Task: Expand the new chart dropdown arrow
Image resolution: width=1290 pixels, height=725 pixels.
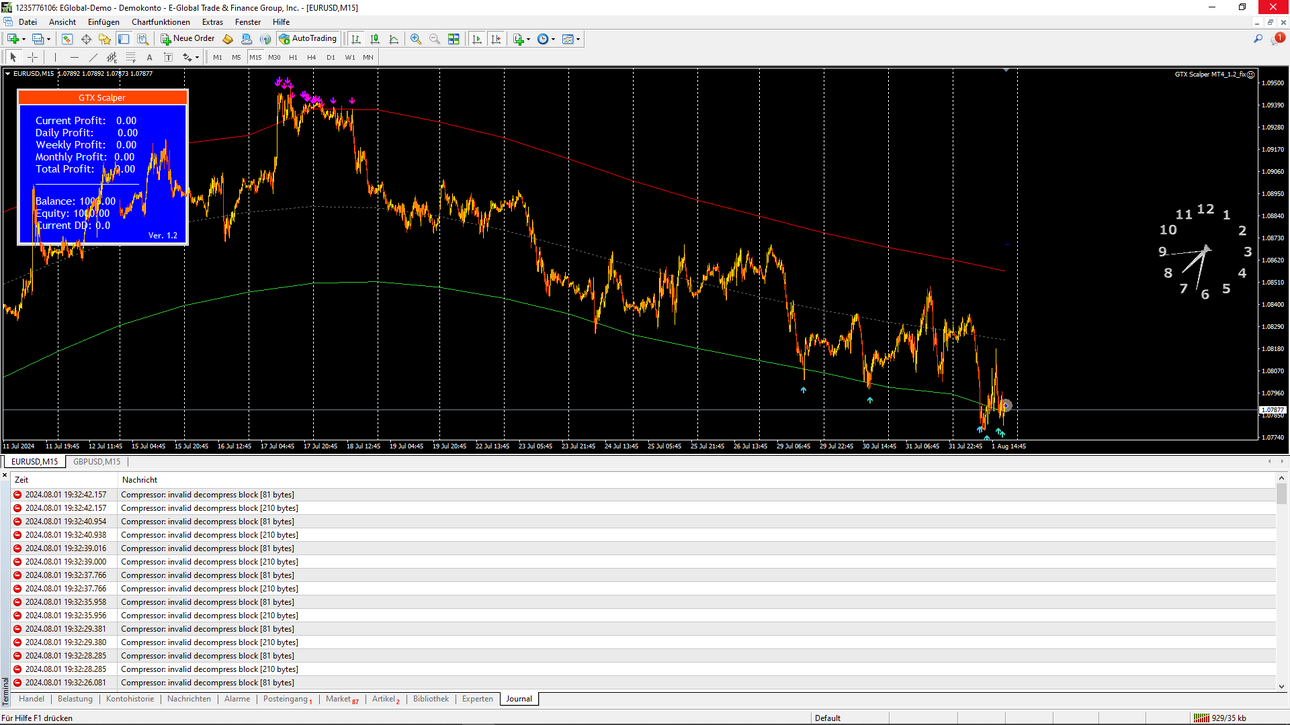Action: tap(24, 39)
